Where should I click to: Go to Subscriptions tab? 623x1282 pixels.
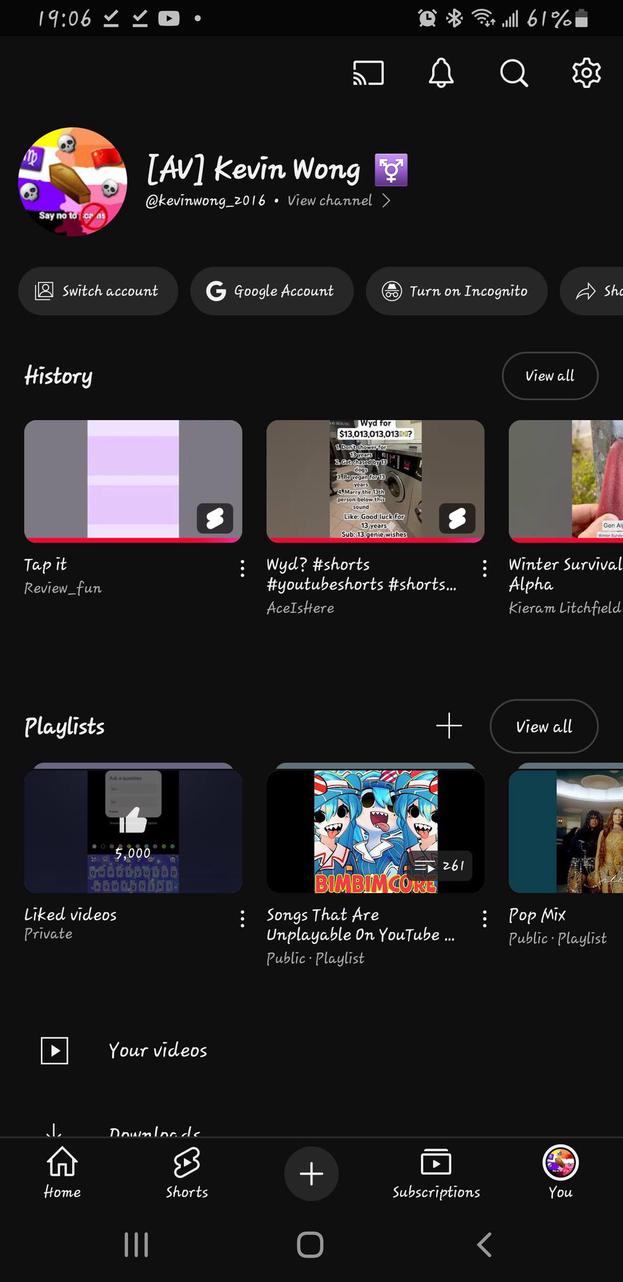pos(436,1173)
